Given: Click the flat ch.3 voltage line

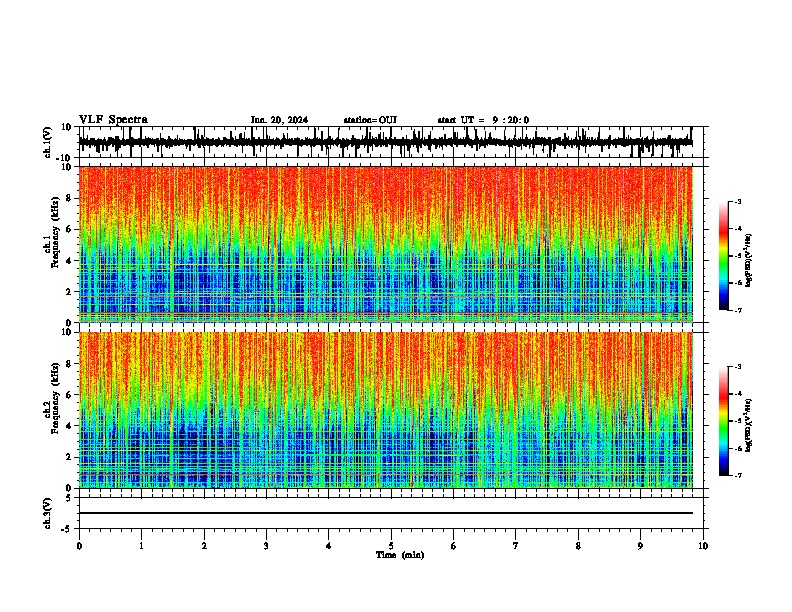Looking at the screenshot, I should [x=385, y=513].
